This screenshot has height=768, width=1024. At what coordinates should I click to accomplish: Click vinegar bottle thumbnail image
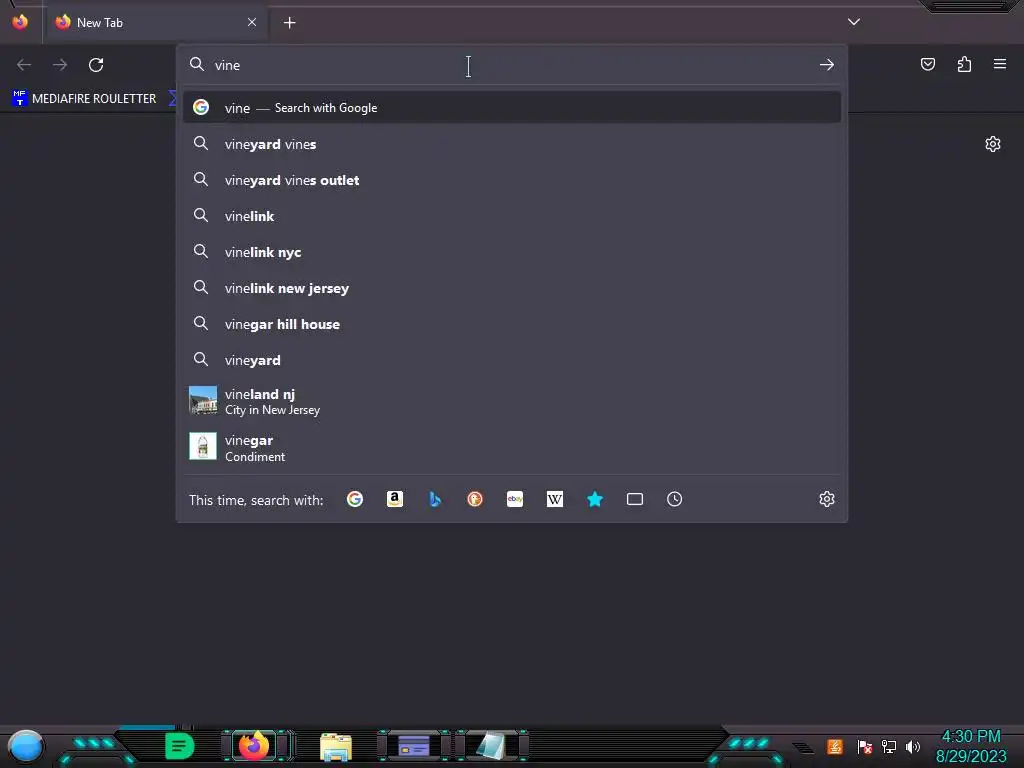tap(202, 447)
